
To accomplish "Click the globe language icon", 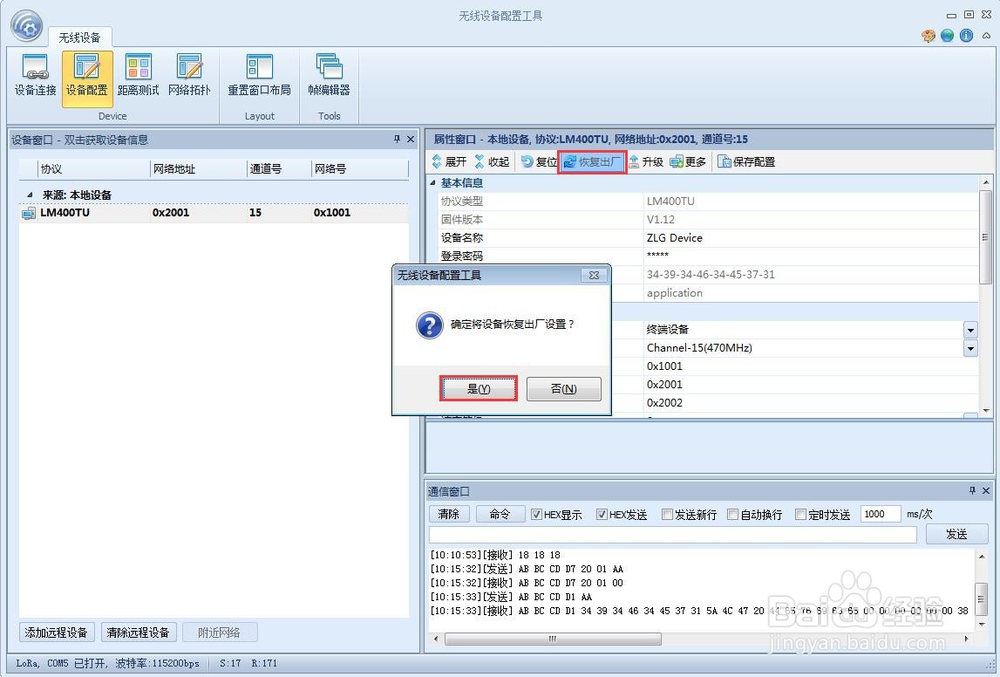I will (x=947, y=36).
